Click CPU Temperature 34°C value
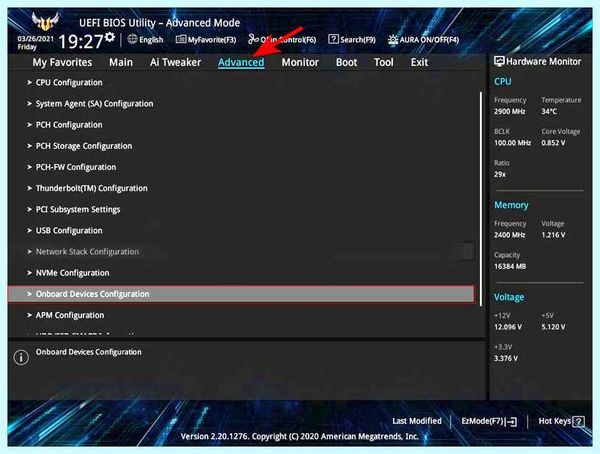The image size is (600, 454). pos(549,111)
